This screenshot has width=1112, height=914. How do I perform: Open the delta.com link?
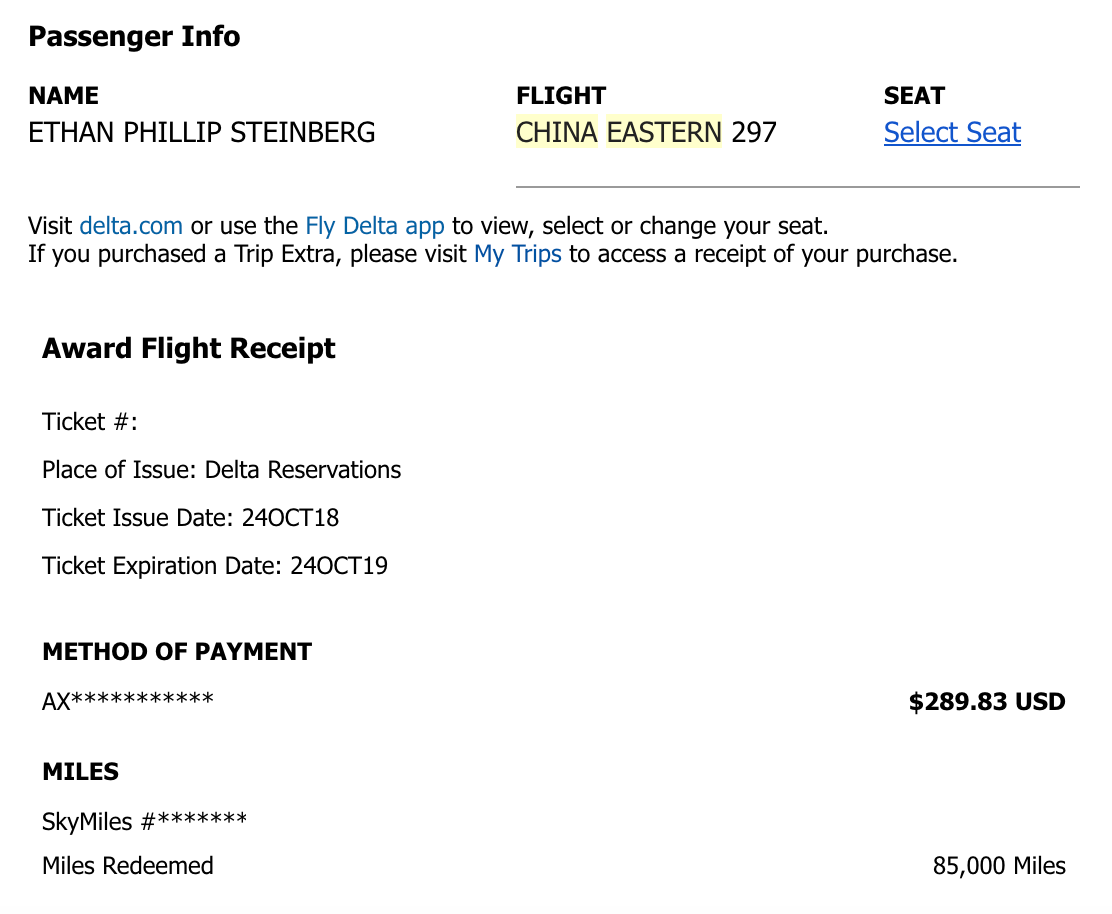(131, 225)
